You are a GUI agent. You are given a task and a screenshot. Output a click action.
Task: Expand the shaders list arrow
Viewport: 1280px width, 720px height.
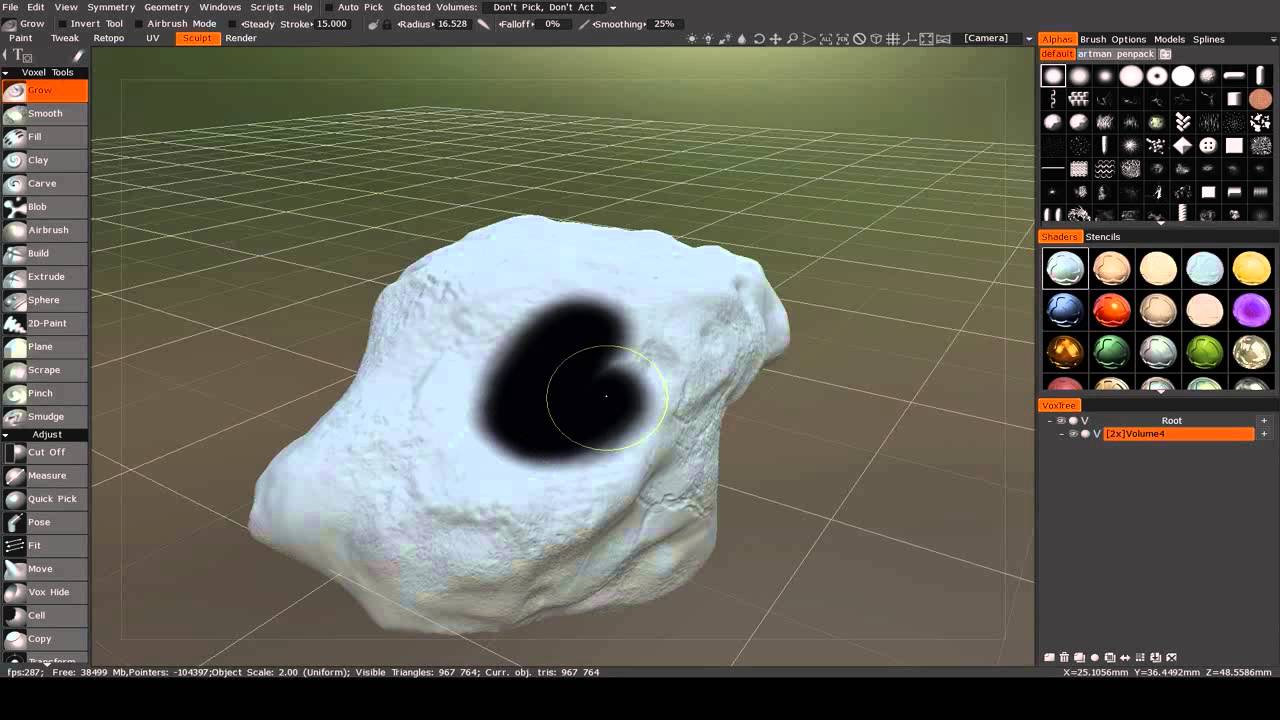tap(1160, 392)
